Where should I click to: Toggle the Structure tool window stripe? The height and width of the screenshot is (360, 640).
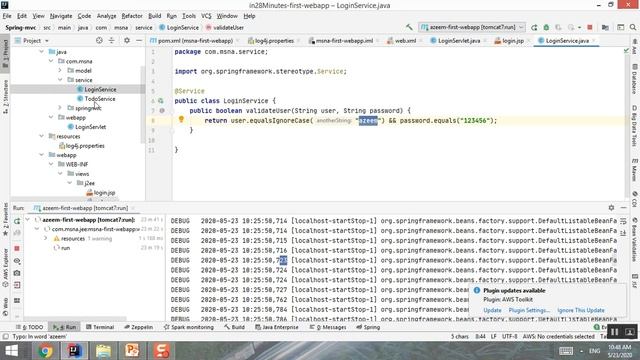pyautogui.click(x=5, y=97)
